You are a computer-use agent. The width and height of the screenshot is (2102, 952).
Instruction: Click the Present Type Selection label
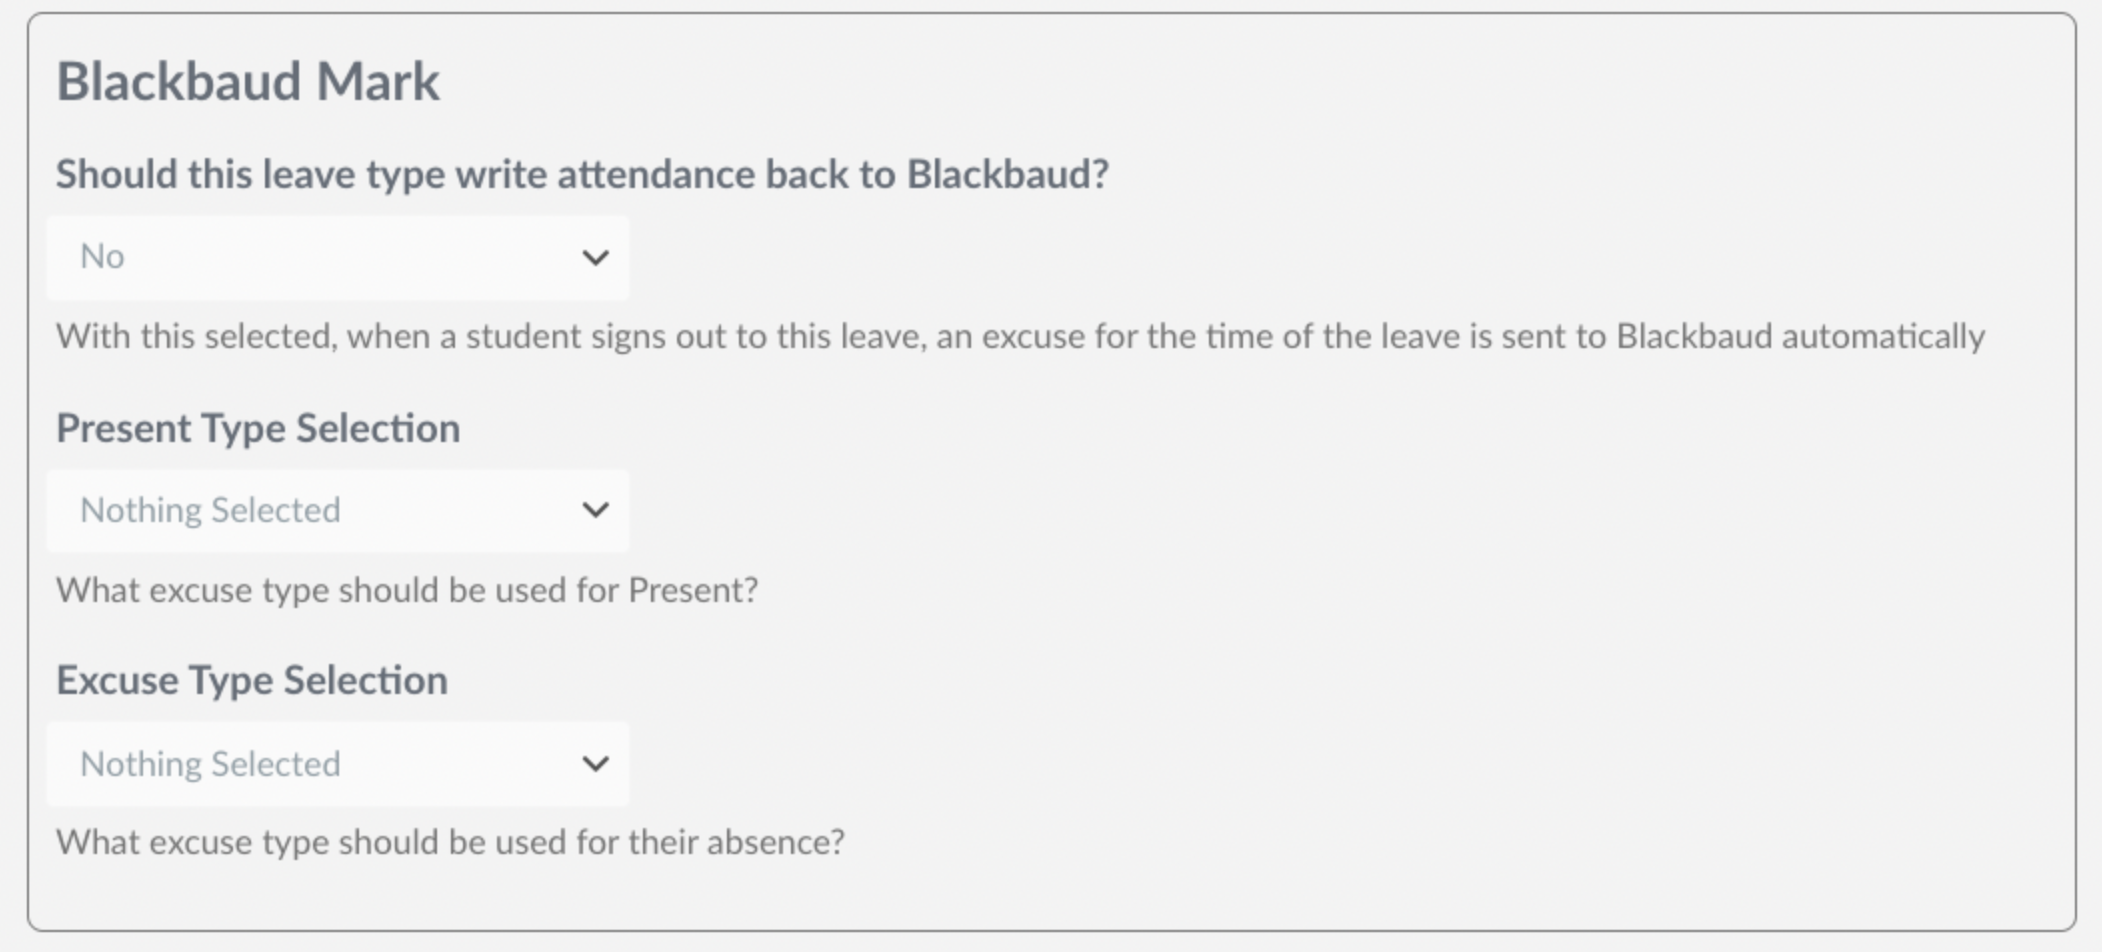coord(258,429)
